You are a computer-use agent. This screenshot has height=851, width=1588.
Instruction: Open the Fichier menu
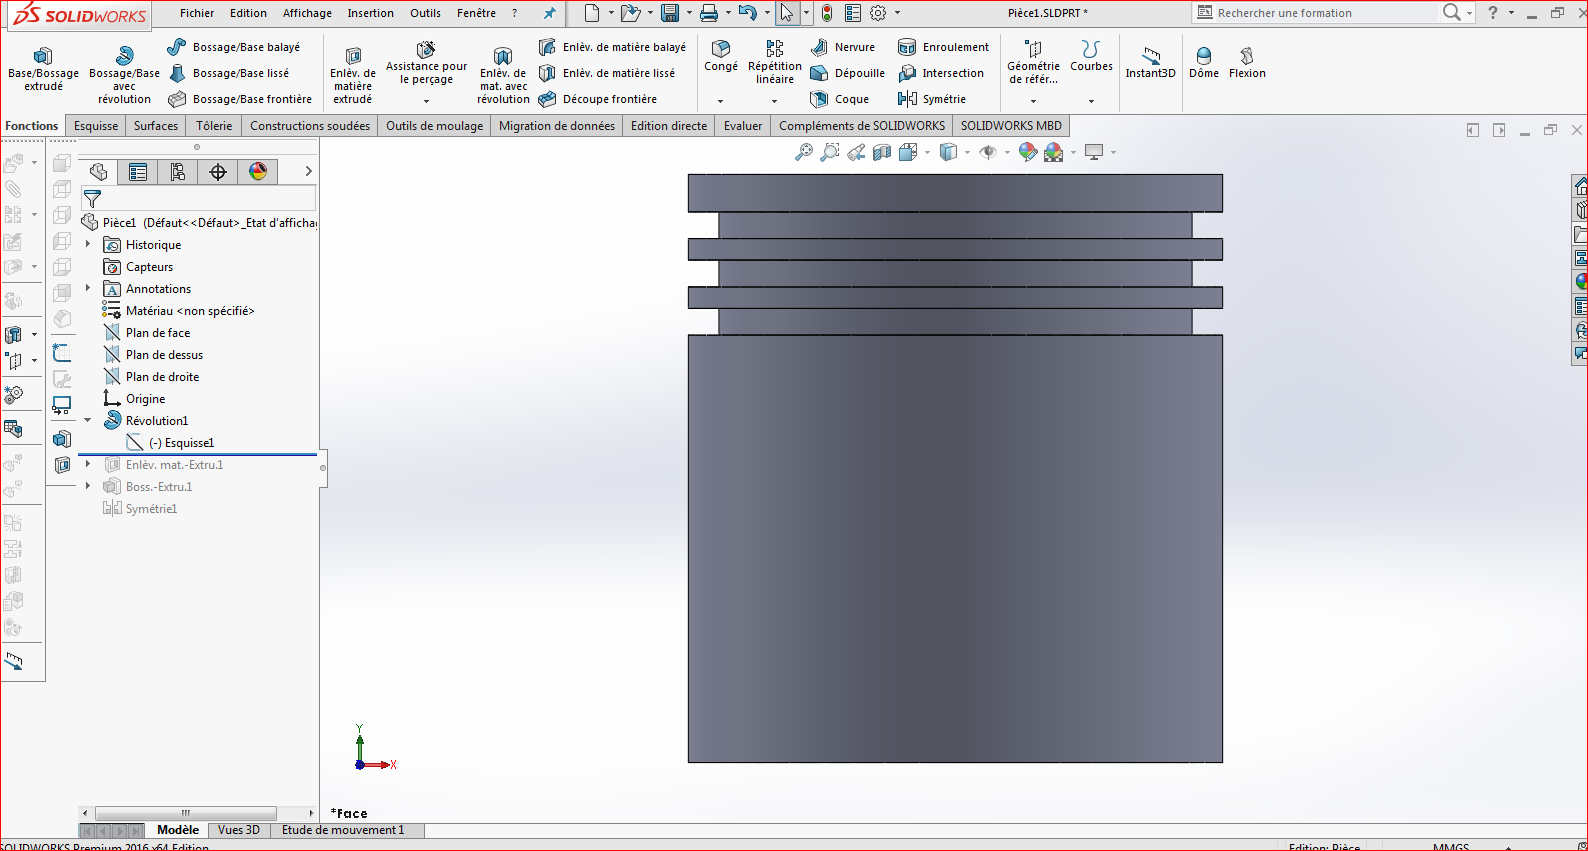[197, 13]
